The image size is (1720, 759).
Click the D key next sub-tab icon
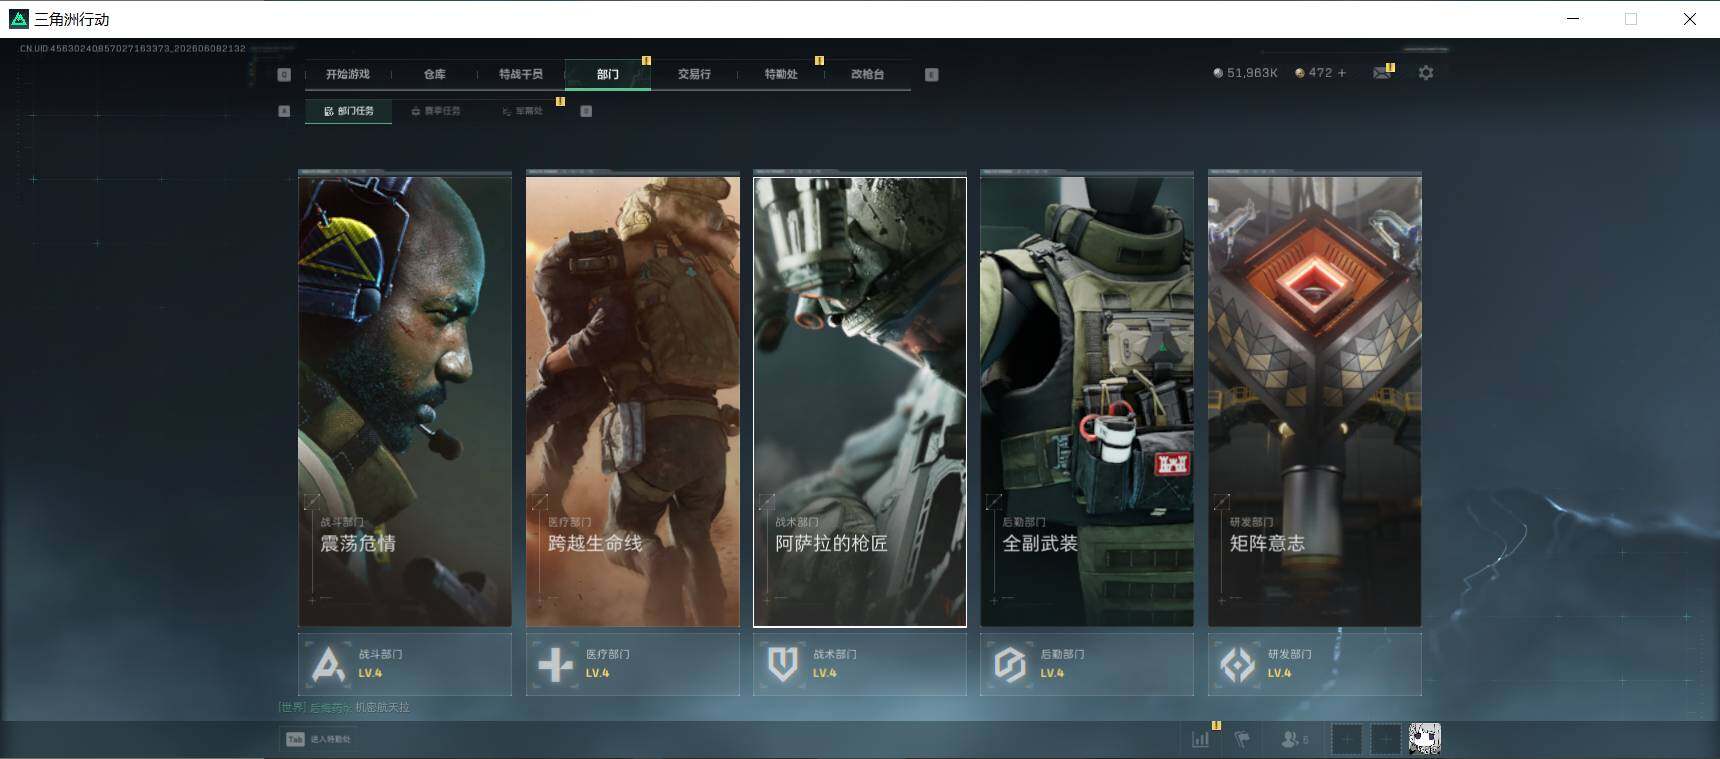586,111
